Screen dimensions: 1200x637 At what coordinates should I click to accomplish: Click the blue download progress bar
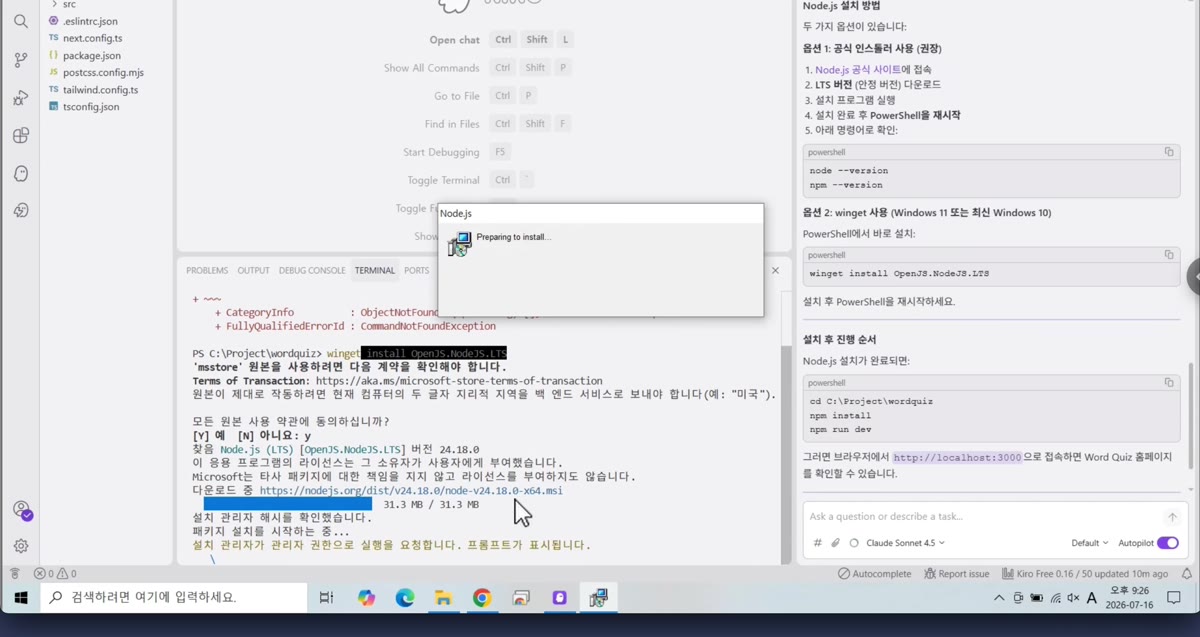pos(288,504)
